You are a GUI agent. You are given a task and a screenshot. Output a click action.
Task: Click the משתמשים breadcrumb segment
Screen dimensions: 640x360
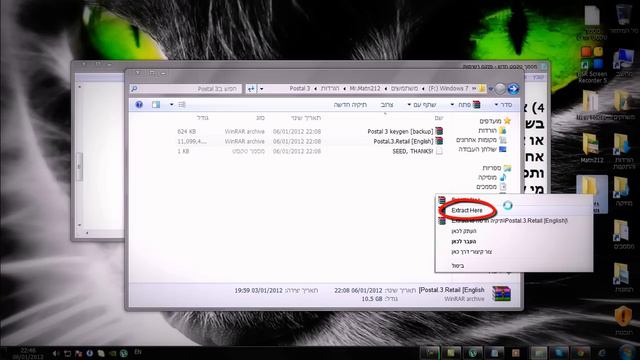pyautogui.click(x=404, y=89)
